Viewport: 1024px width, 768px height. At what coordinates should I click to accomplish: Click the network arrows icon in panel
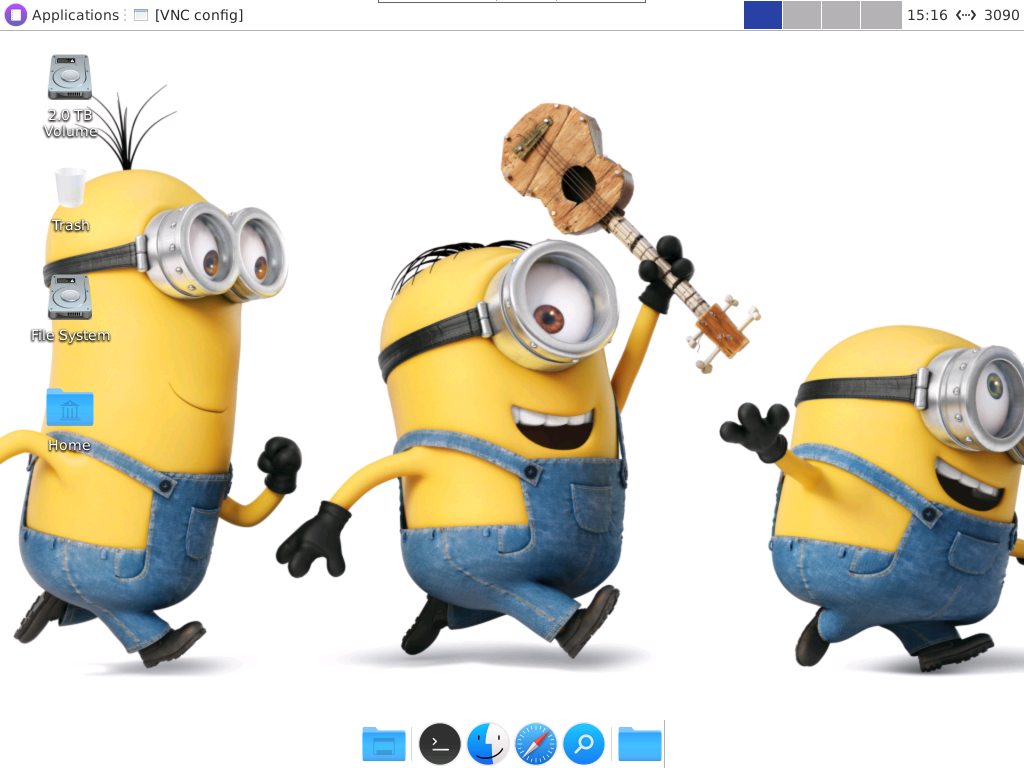[966, 15]
